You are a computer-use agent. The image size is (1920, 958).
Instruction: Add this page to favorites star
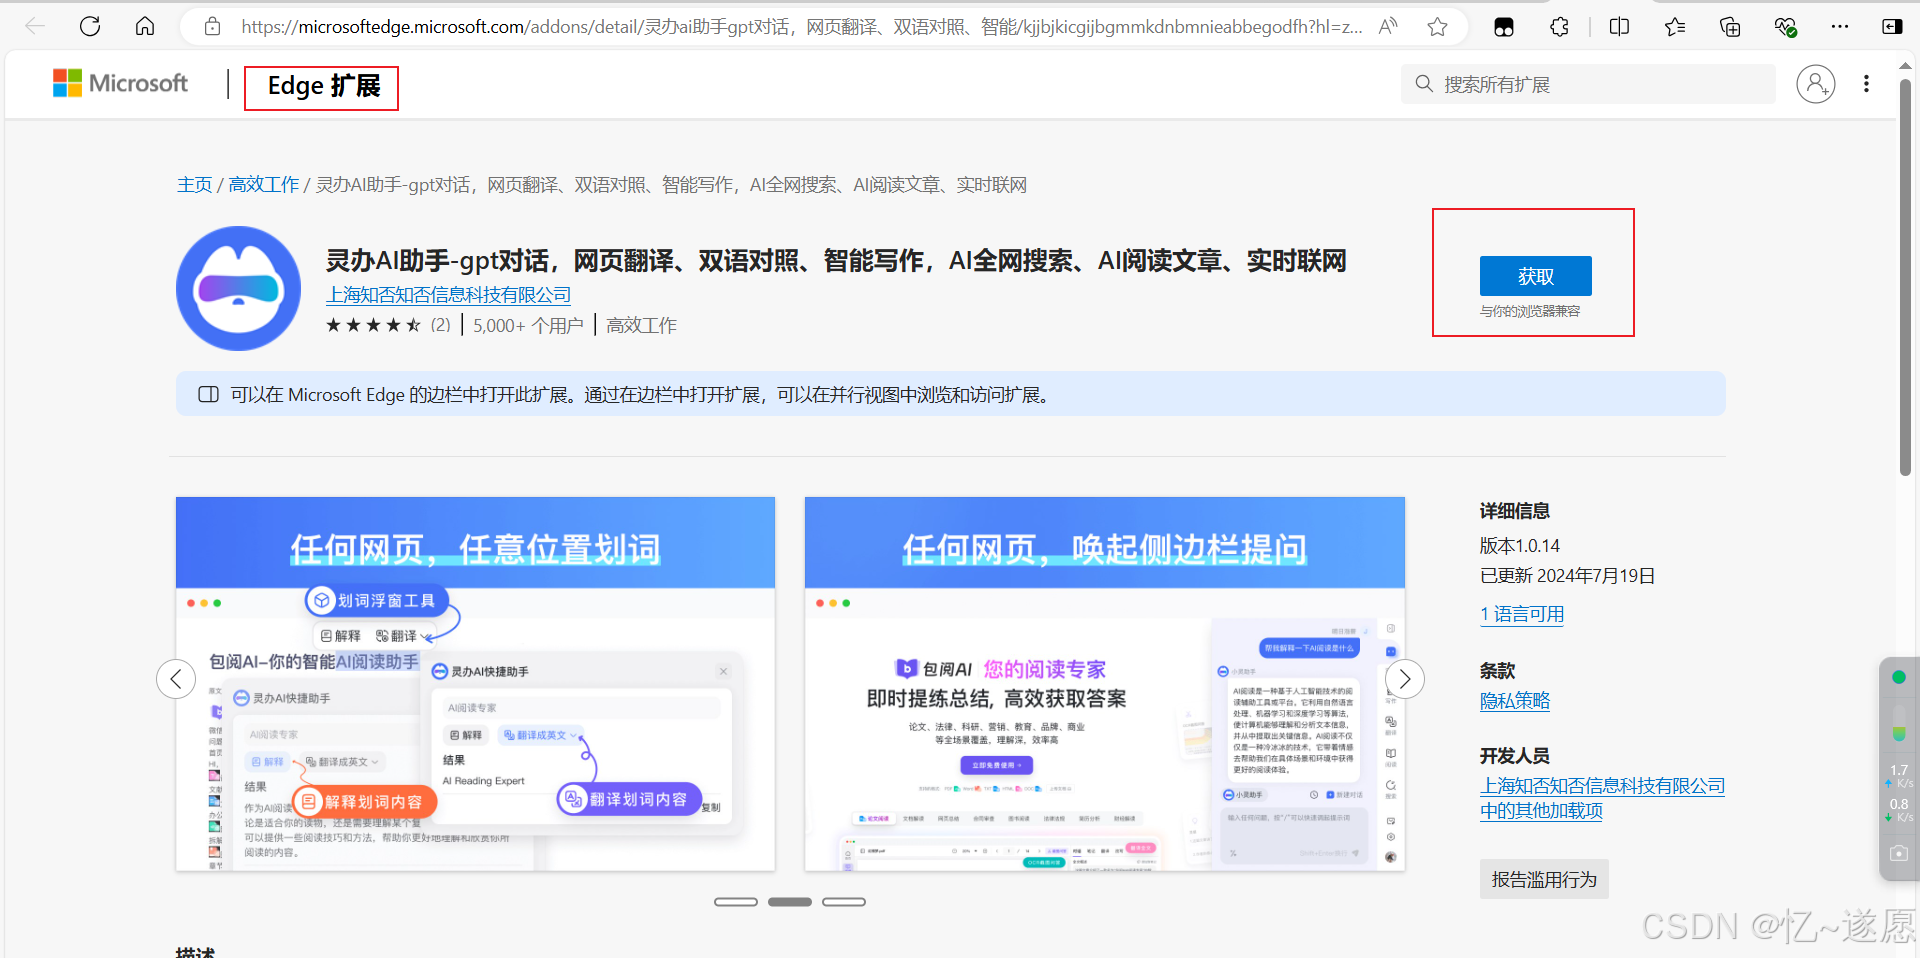point(1437,27)
